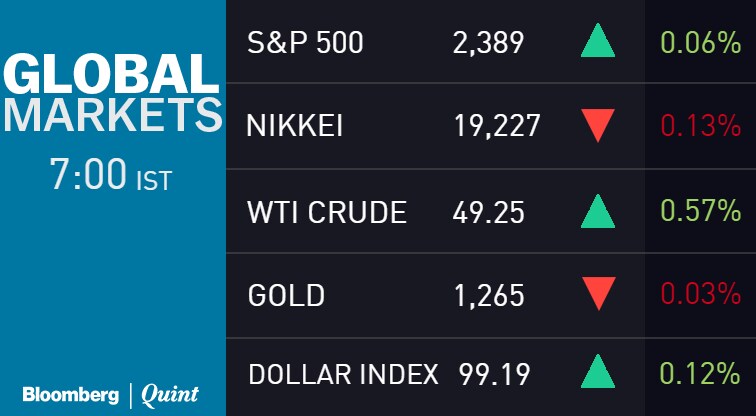Click the red 0.13% NIKKEI change
The width and height of the screenshot is (756, 416).
pyautogui.click(x=699, y=127)
